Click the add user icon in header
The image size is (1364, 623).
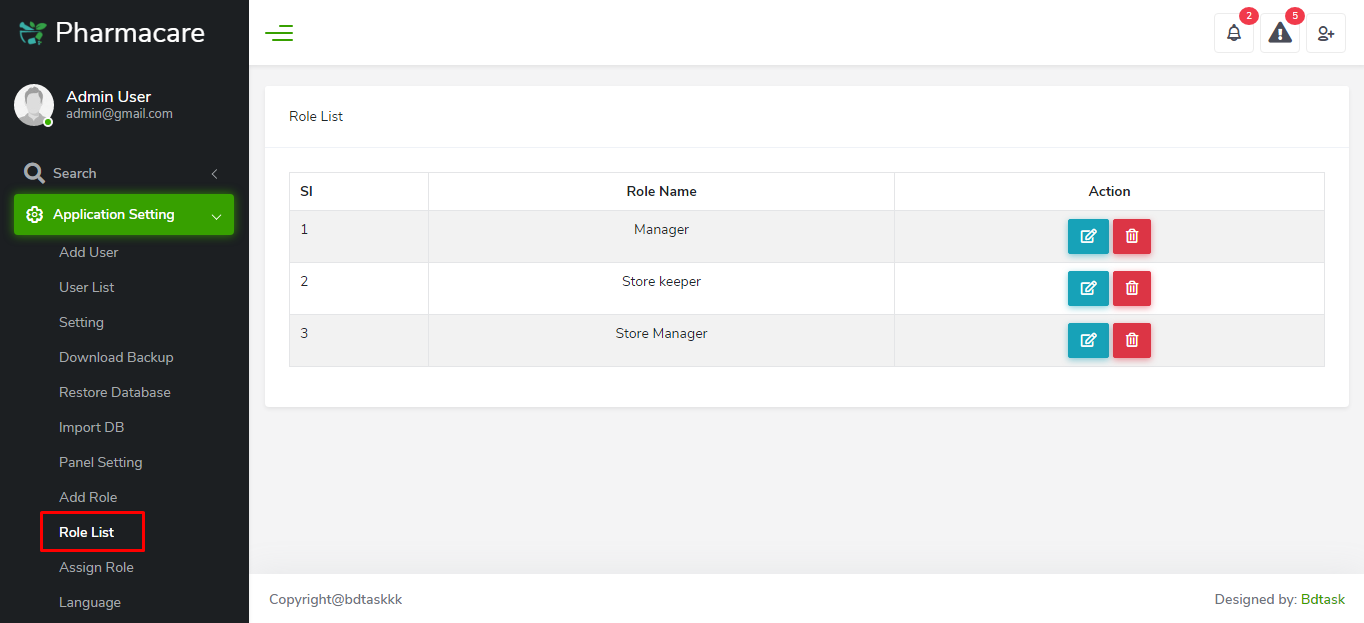(x=1325, y=33)
